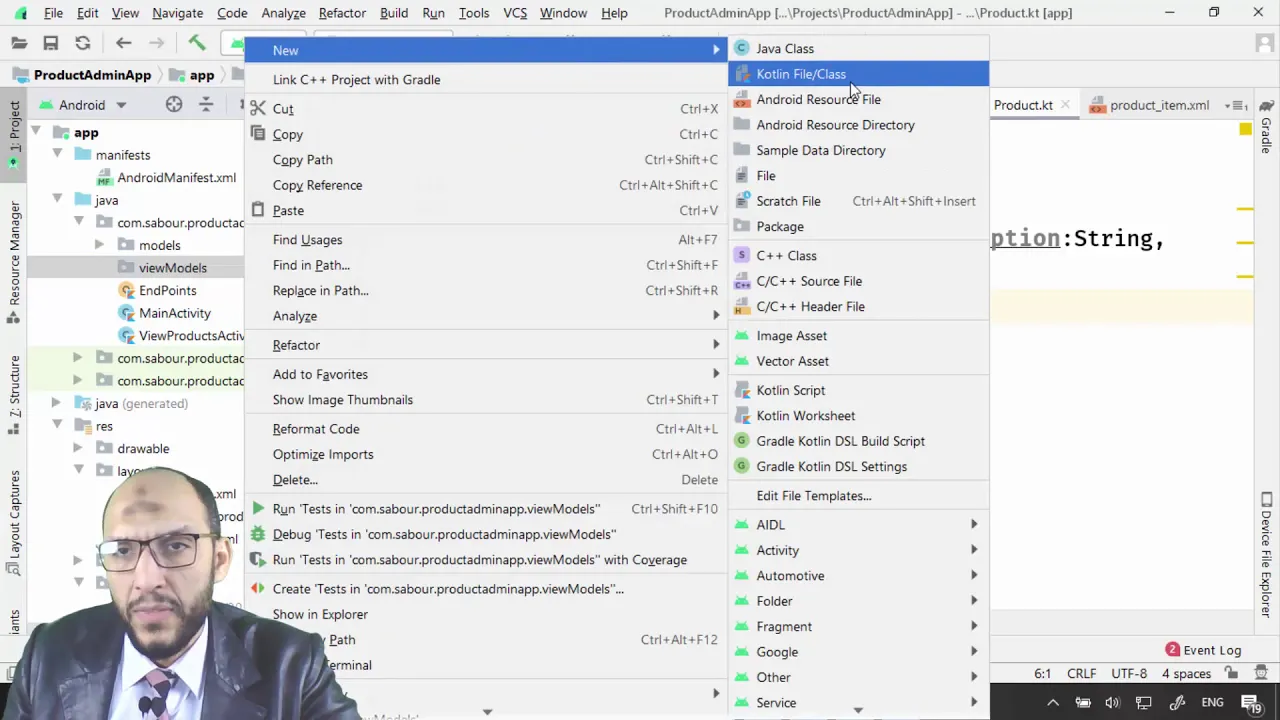This screenshot has height=720, width=1280.
Task: Click the 6:1 cursor position indicator
Action: (1042, 674)
